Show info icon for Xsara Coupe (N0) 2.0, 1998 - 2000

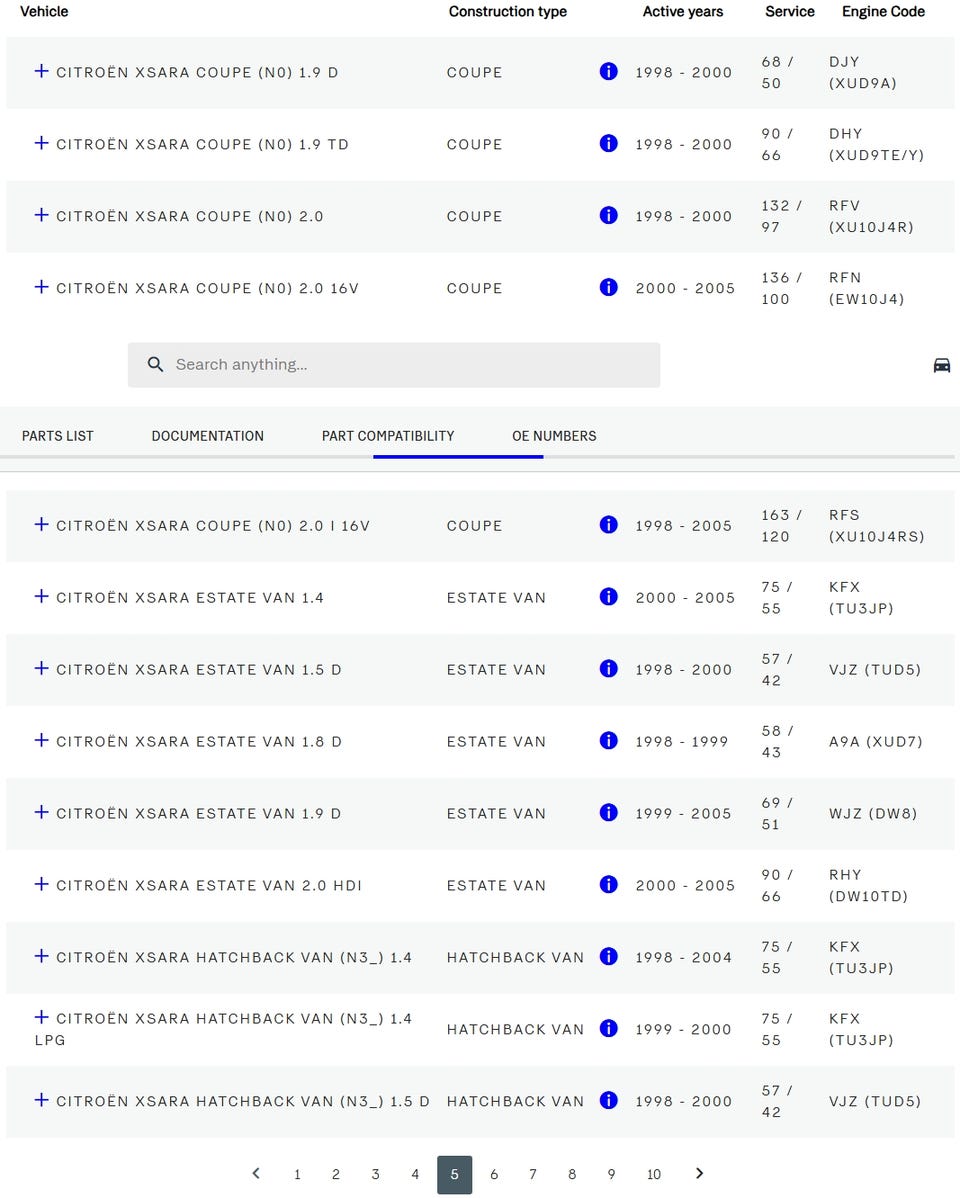[x=608, y=215]
